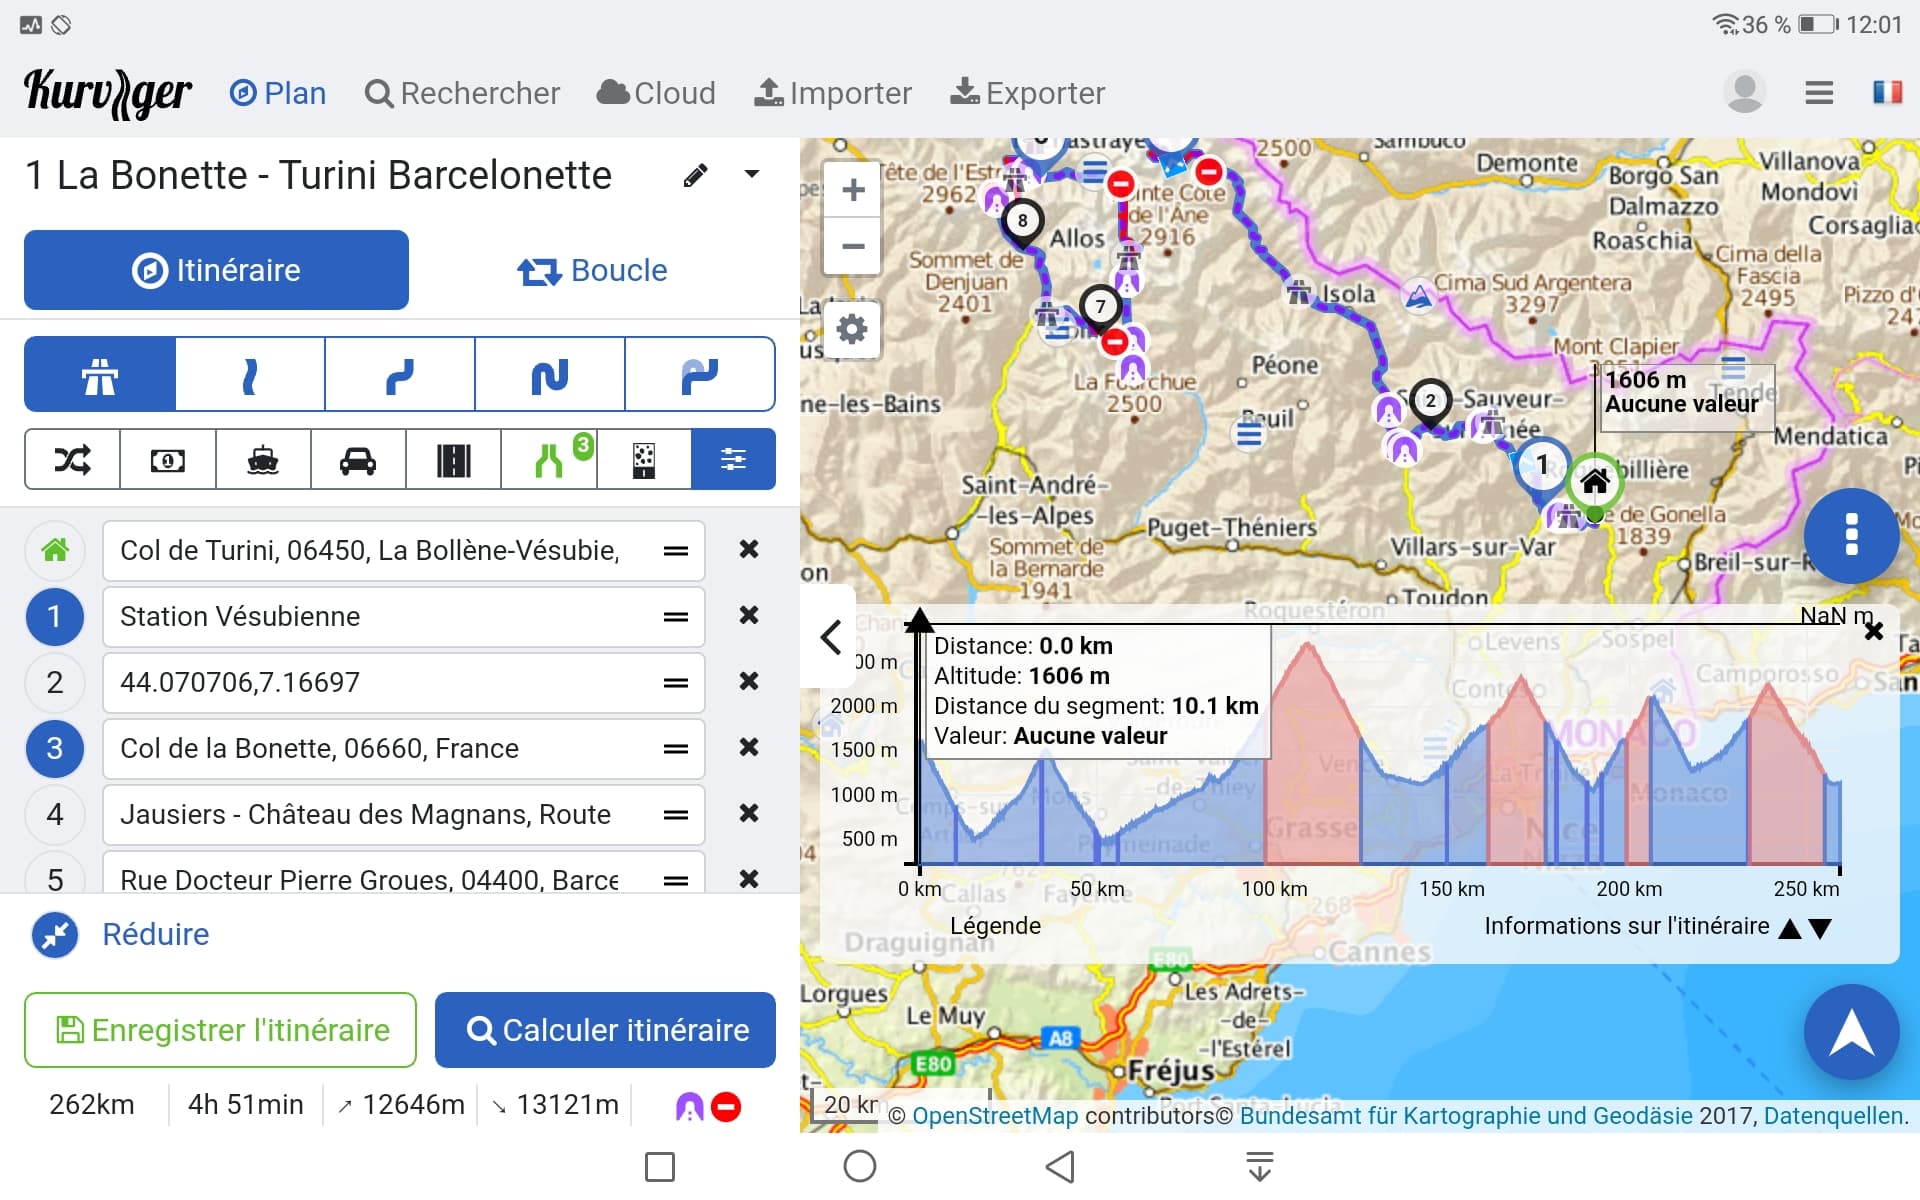This screenshot has width=1920, height=1200.
Task: Toggle the avoid unpaved roads icon
Action: [x=644, y=460]
